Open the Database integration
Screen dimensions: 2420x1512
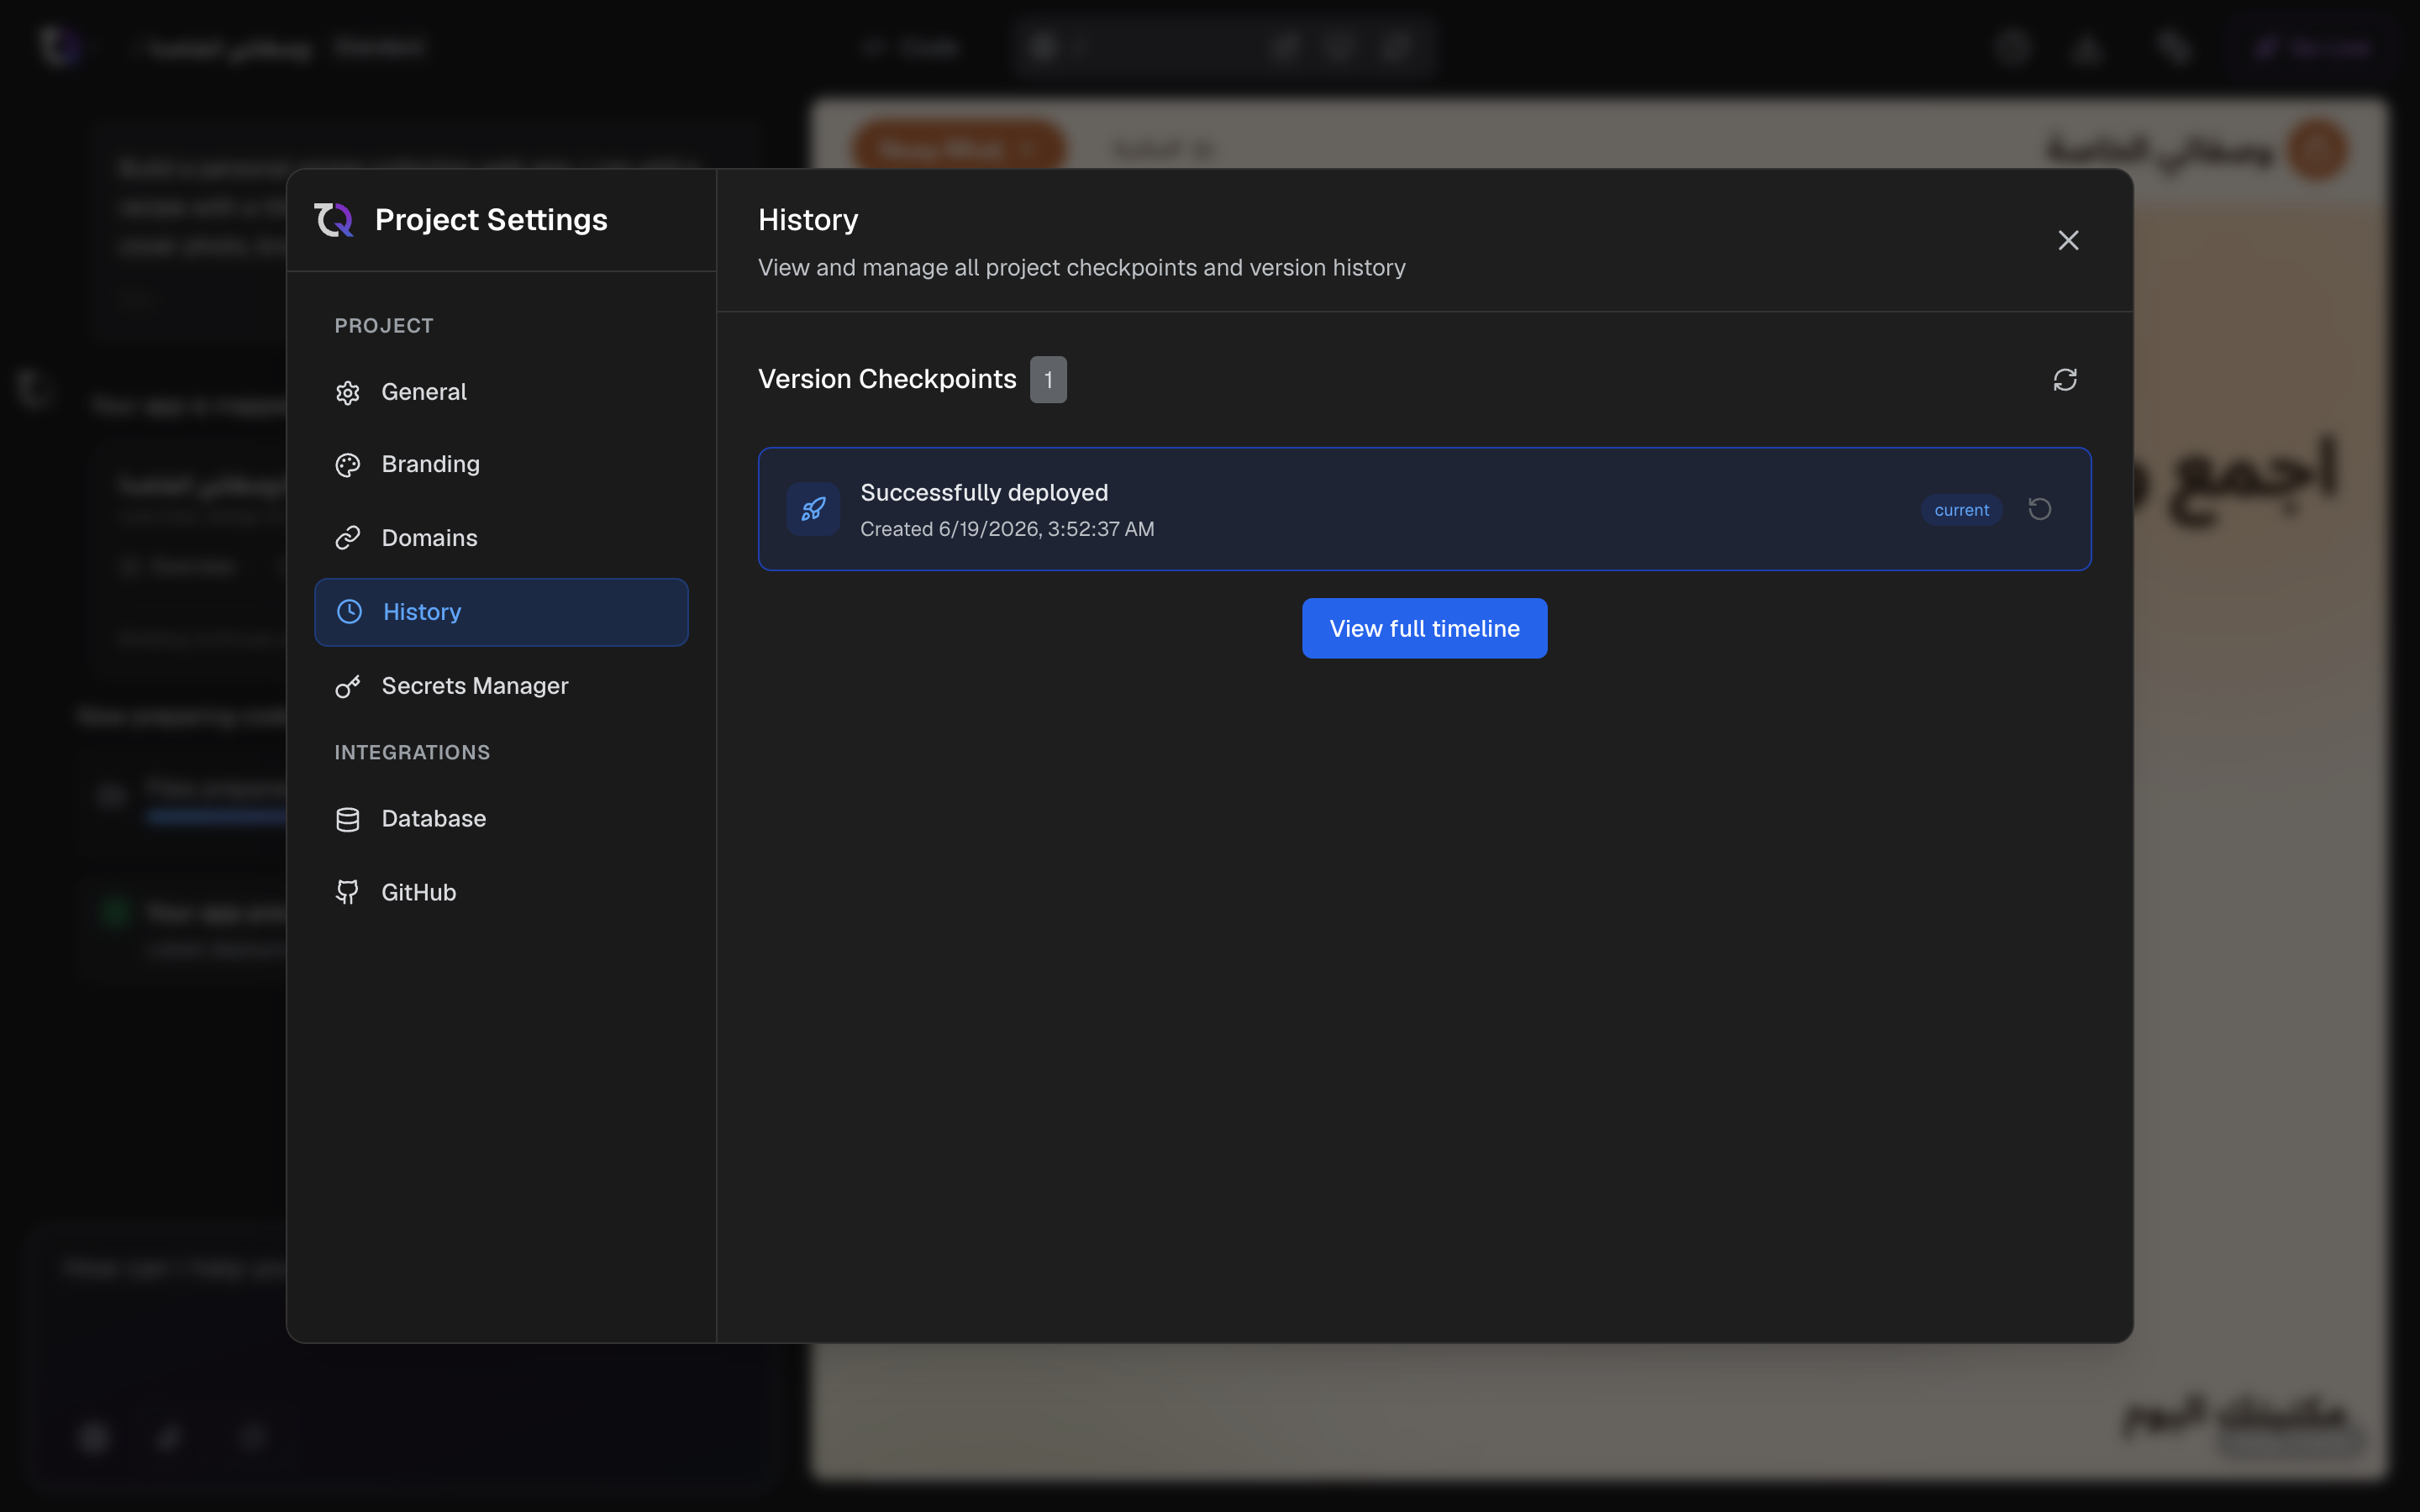point(501,819)
